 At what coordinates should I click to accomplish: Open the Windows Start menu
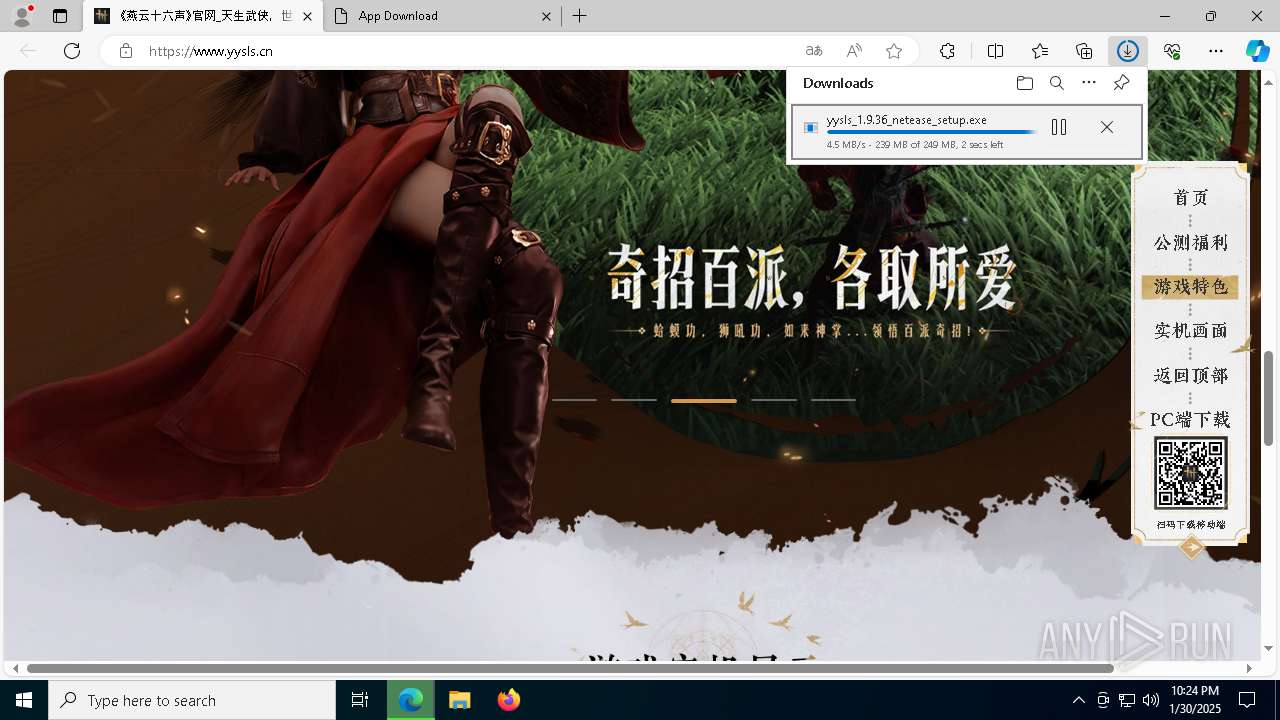click(x=24, y=700)
